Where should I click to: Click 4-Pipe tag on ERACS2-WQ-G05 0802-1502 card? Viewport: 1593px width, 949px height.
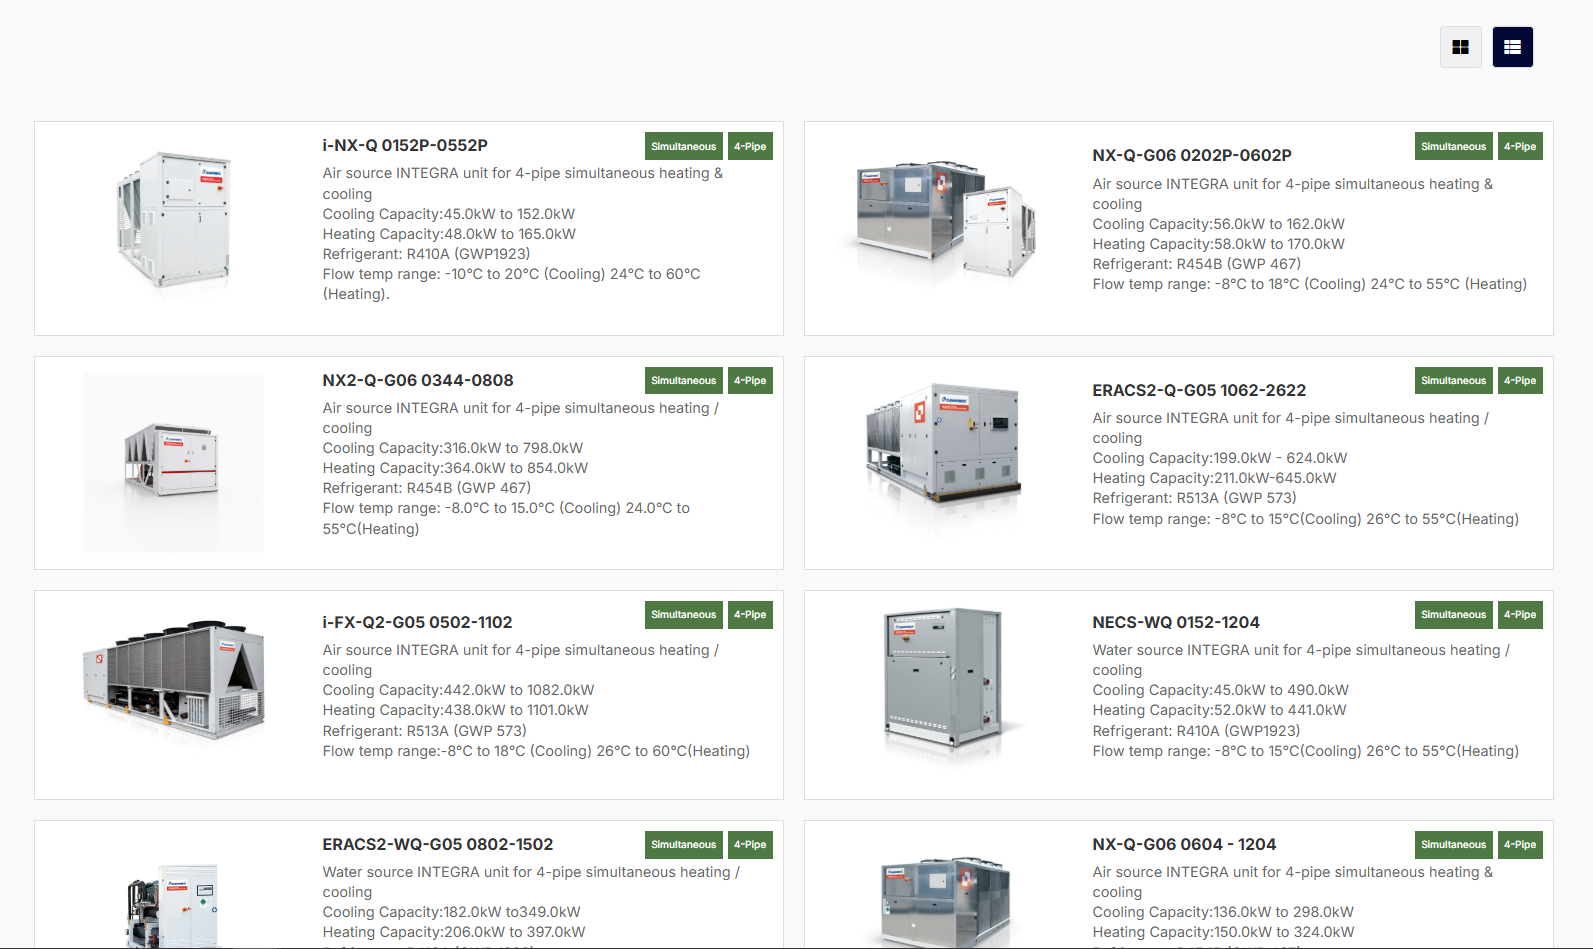coord(750,844)
